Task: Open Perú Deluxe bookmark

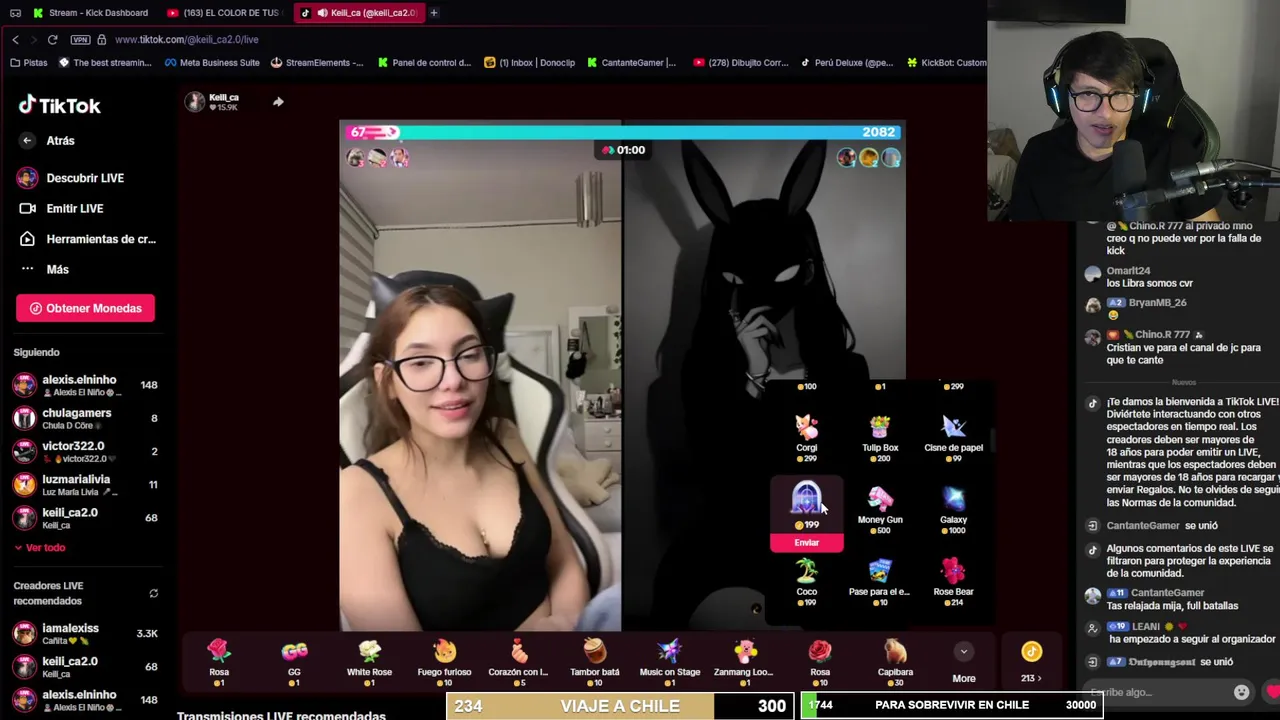Action: pos(846,62)
